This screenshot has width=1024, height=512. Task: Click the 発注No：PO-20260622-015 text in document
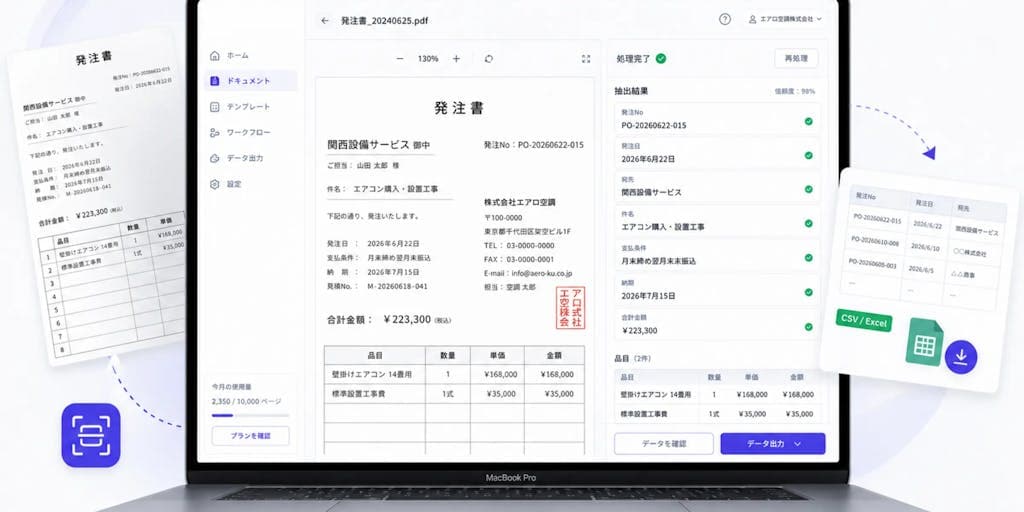coord(534,145)
